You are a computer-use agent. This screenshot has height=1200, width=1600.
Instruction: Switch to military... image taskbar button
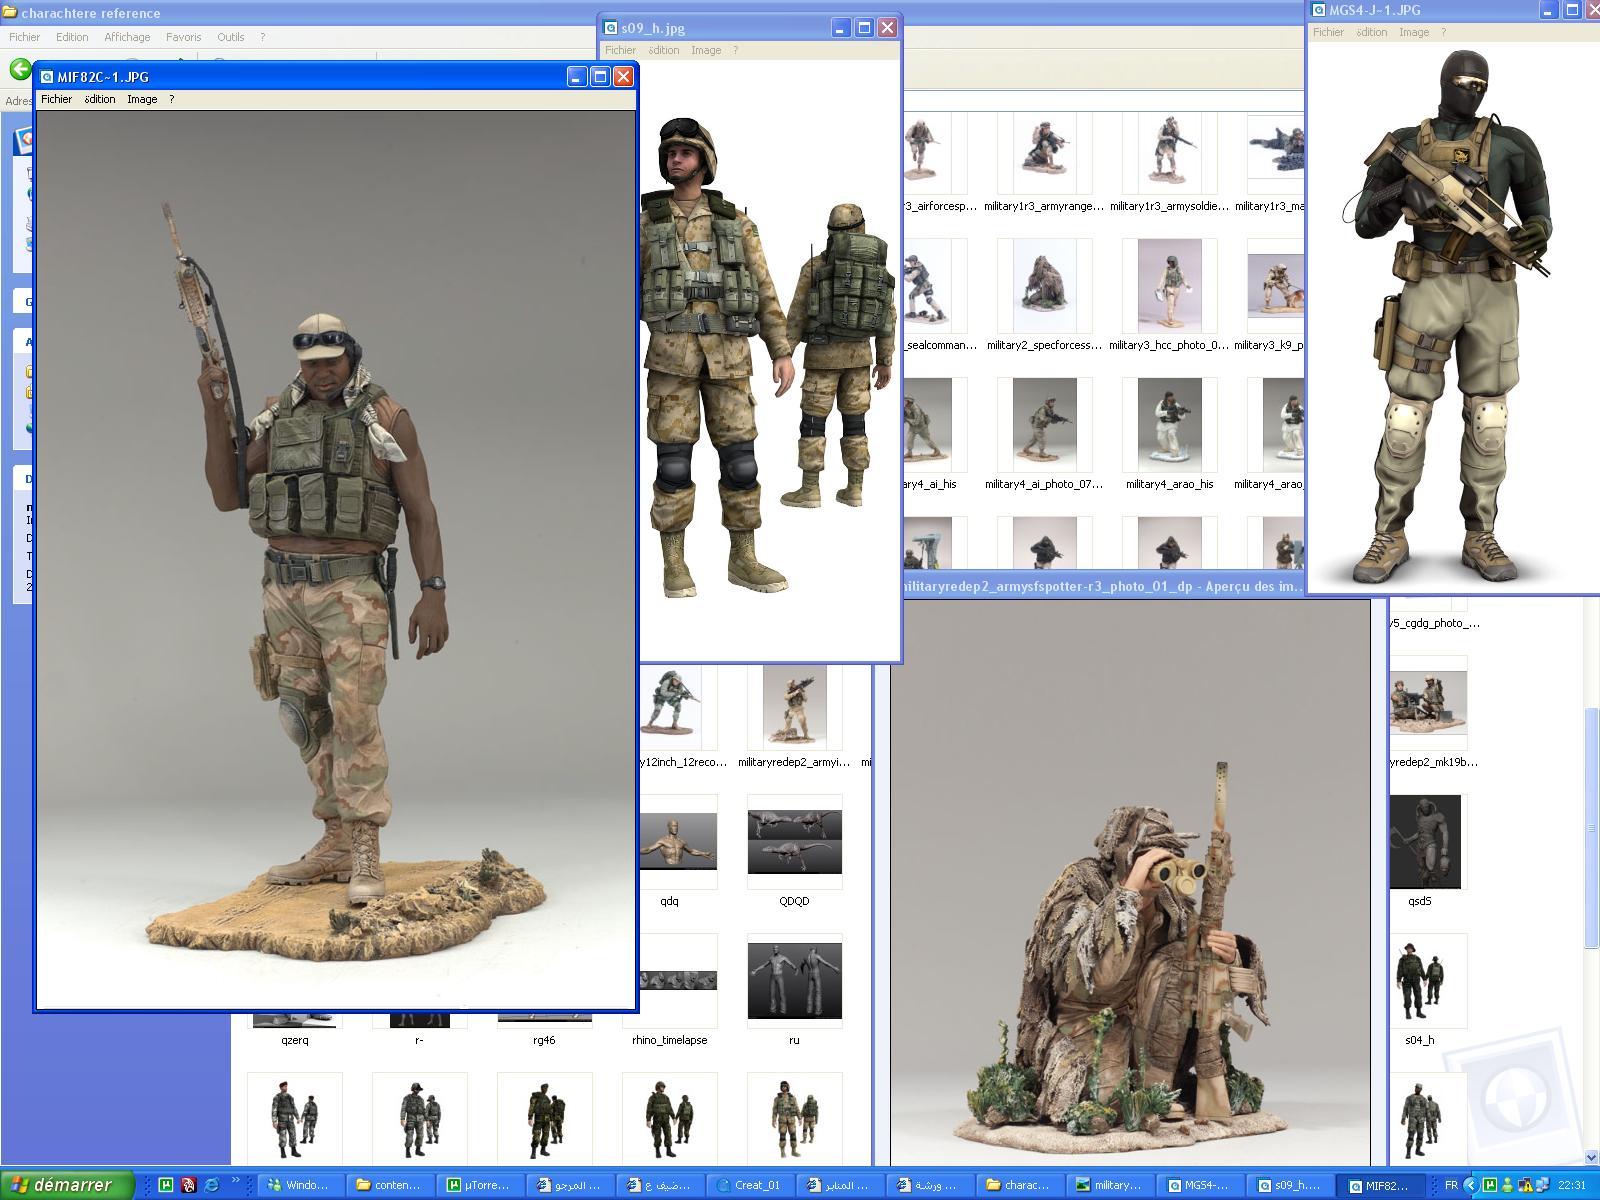[x=1110, y=1185]
